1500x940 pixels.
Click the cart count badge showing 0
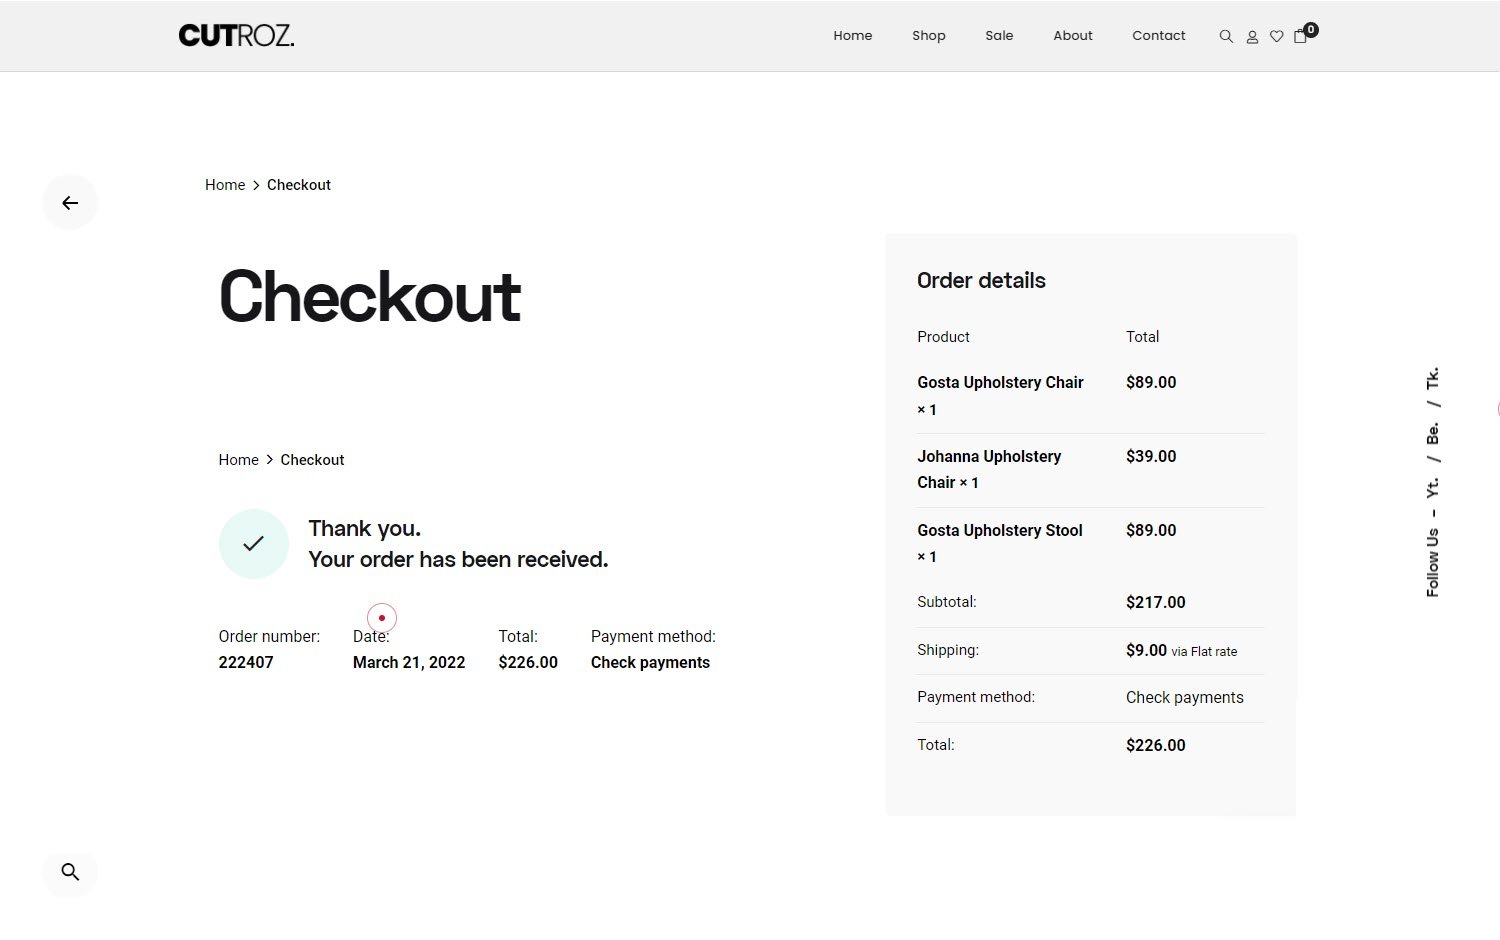coord(1311,29)
